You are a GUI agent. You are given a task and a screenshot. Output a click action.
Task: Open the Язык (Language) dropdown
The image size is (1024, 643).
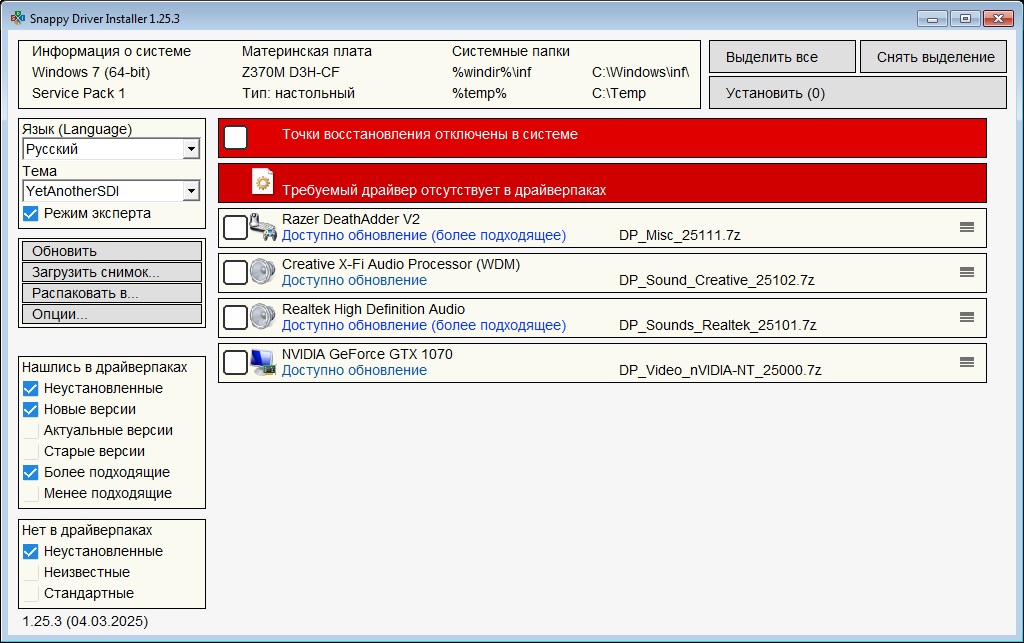(x=190, y=149)
